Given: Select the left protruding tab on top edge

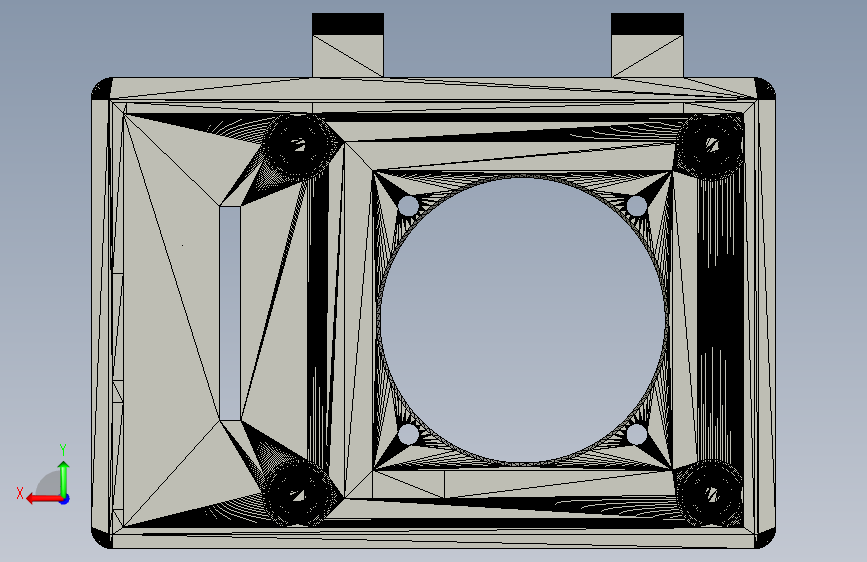Looking at the screenshot, I should (x=348, y=45).
